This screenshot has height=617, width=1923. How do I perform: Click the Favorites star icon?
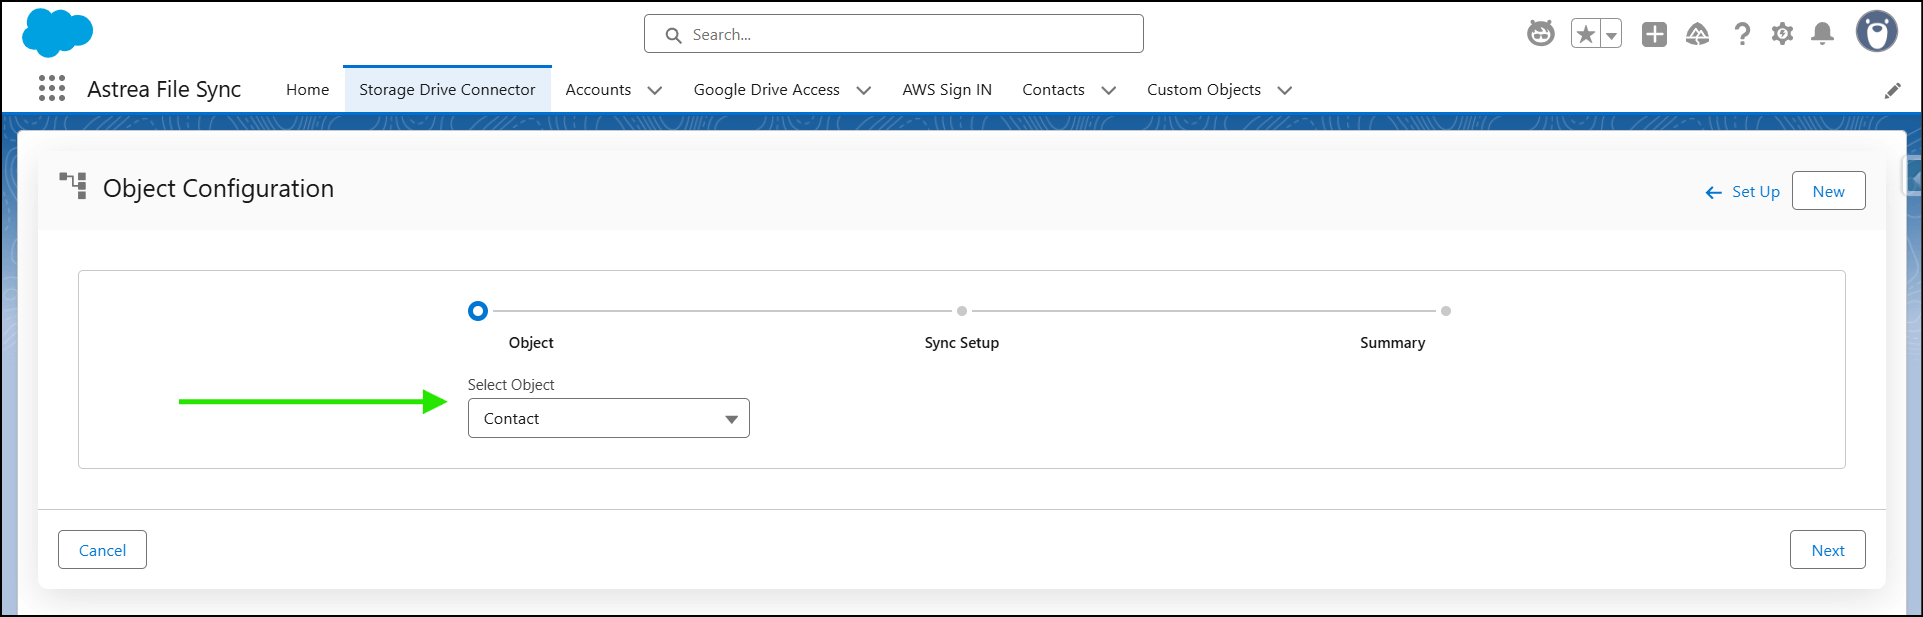1586,34
